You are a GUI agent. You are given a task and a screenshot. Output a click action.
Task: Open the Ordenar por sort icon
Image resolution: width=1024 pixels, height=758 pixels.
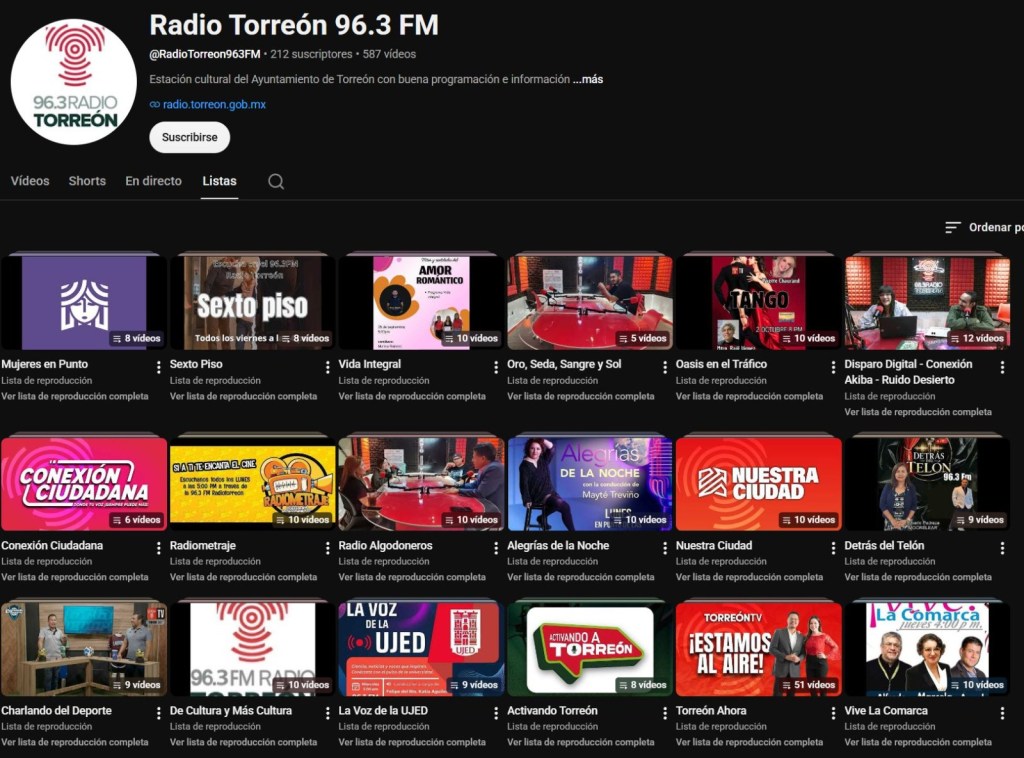pos(952,227)
